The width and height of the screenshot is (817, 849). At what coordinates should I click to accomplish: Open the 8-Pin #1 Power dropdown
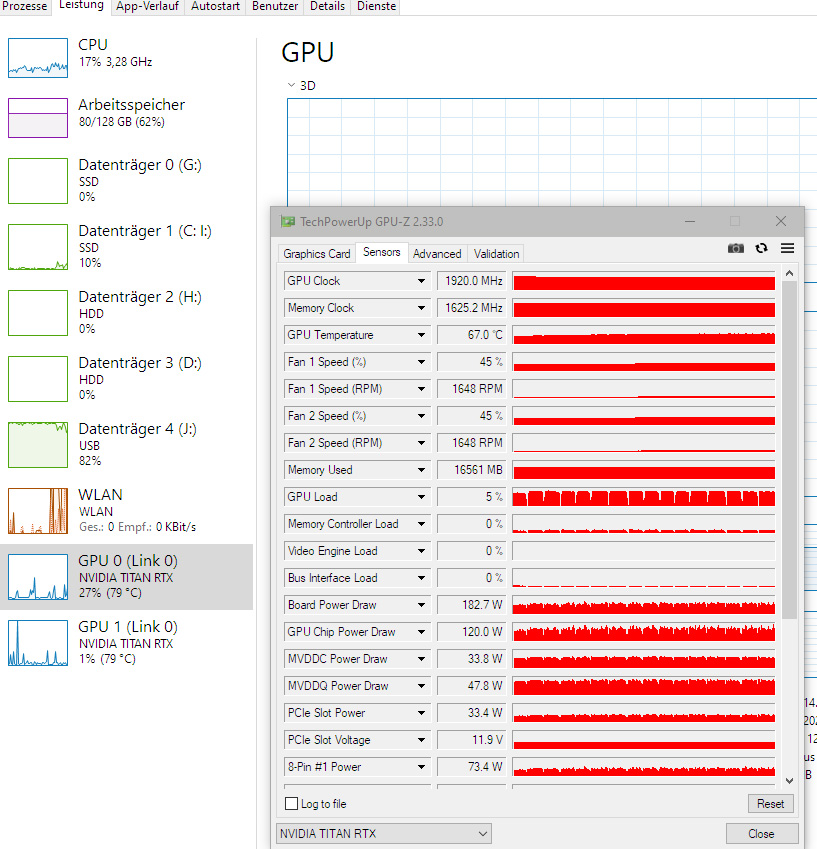(421, 767)
